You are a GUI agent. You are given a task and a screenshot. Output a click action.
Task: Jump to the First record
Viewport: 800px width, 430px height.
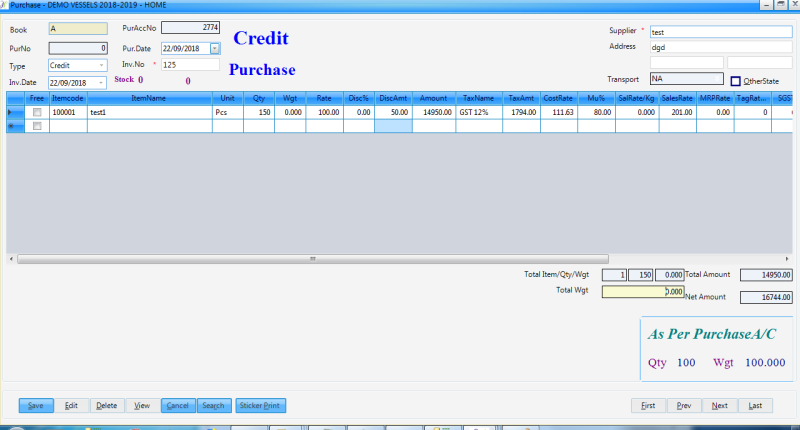point(648,405)
